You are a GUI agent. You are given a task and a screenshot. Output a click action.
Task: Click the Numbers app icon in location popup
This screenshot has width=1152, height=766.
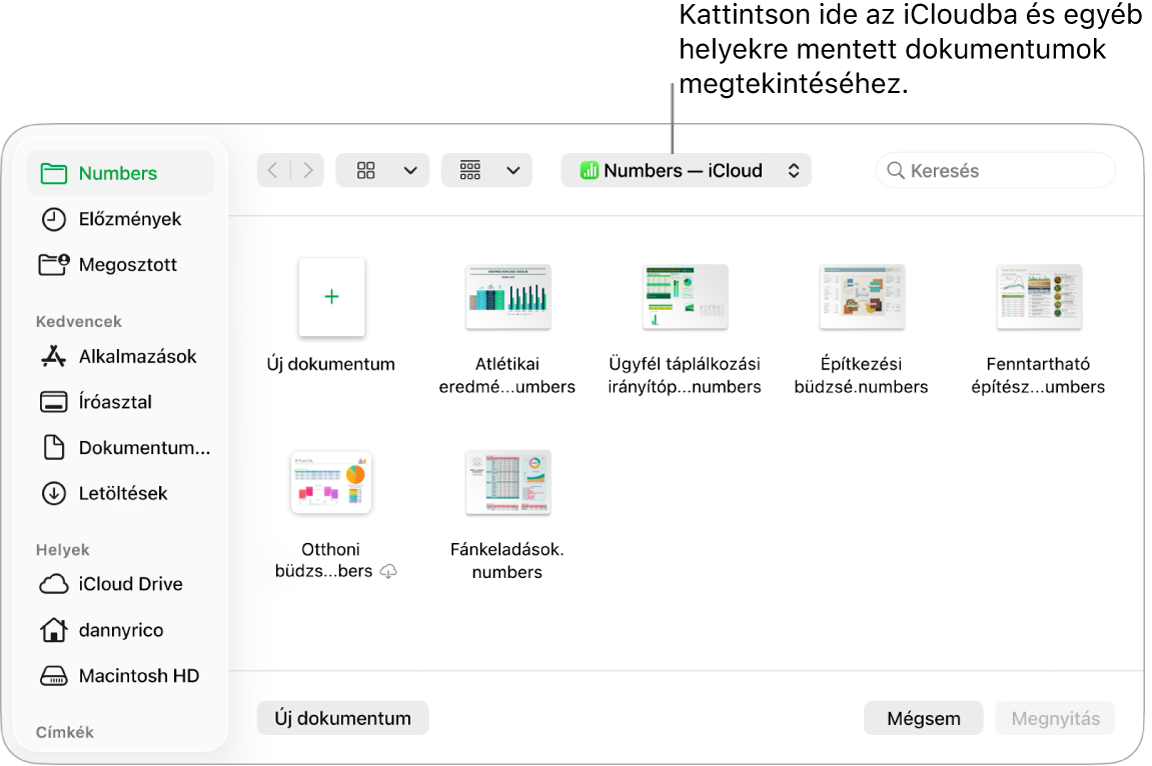589,170
